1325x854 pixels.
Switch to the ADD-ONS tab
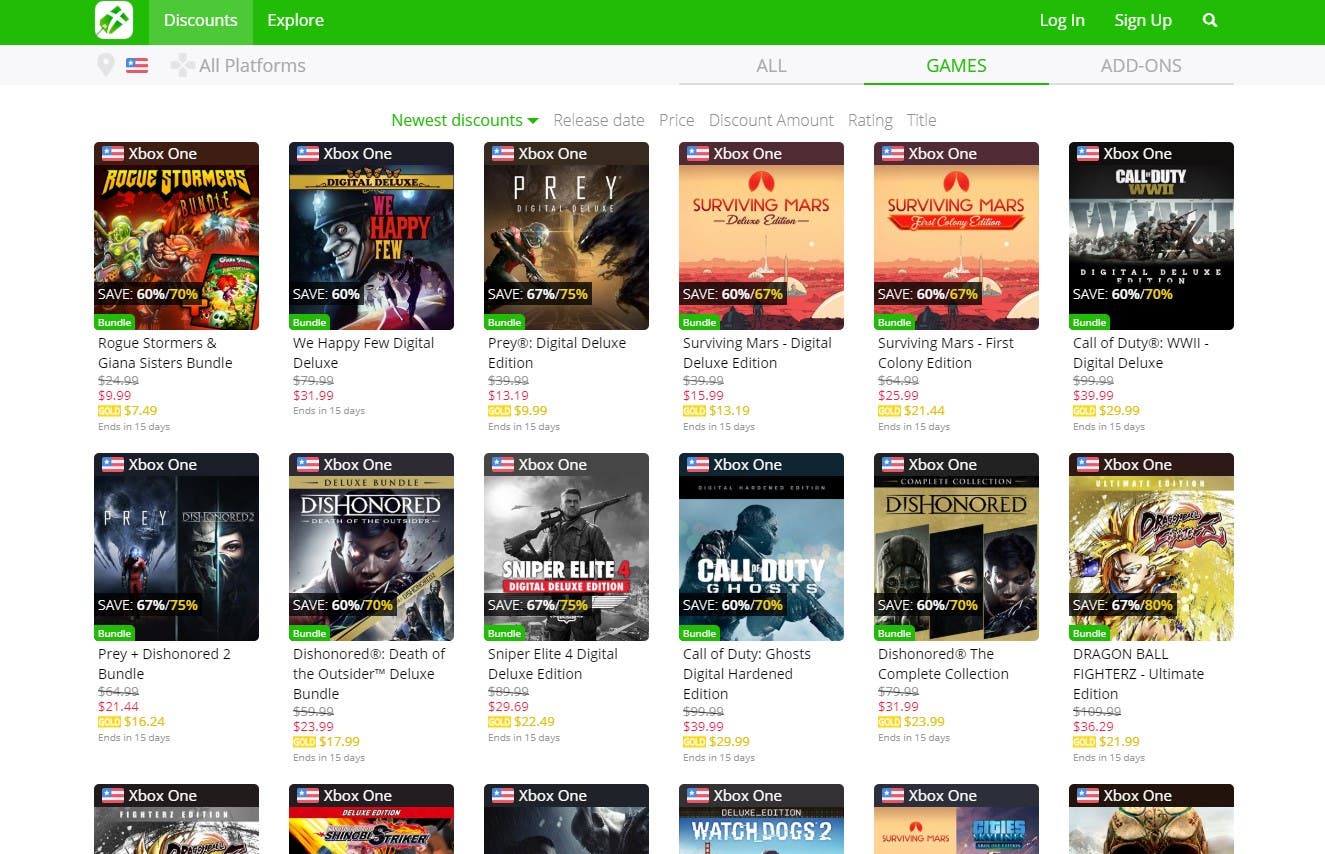(x=1141, y=66)
